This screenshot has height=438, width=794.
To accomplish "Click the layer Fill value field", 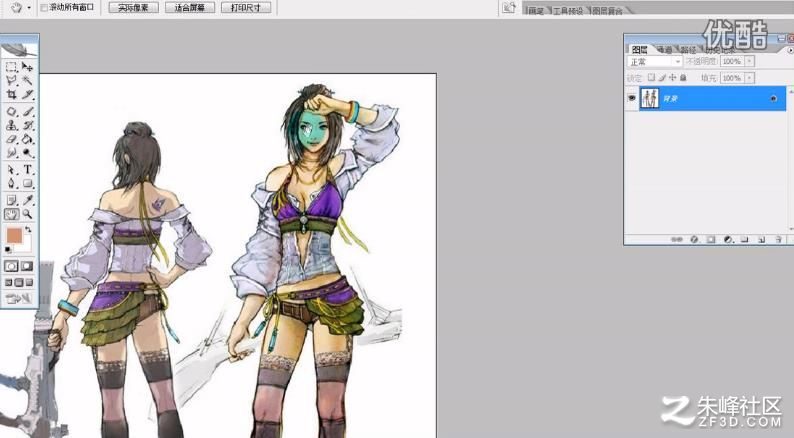I will coord(731,78).
